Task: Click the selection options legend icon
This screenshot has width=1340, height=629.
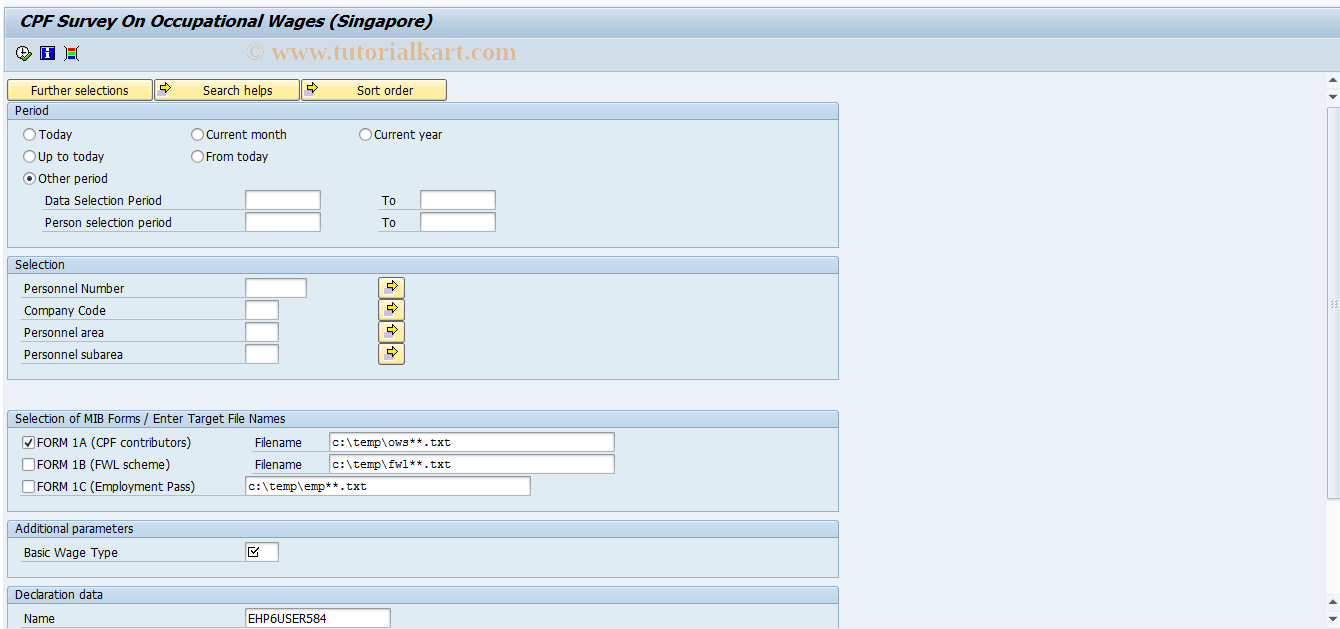Action: pos(71,53)
